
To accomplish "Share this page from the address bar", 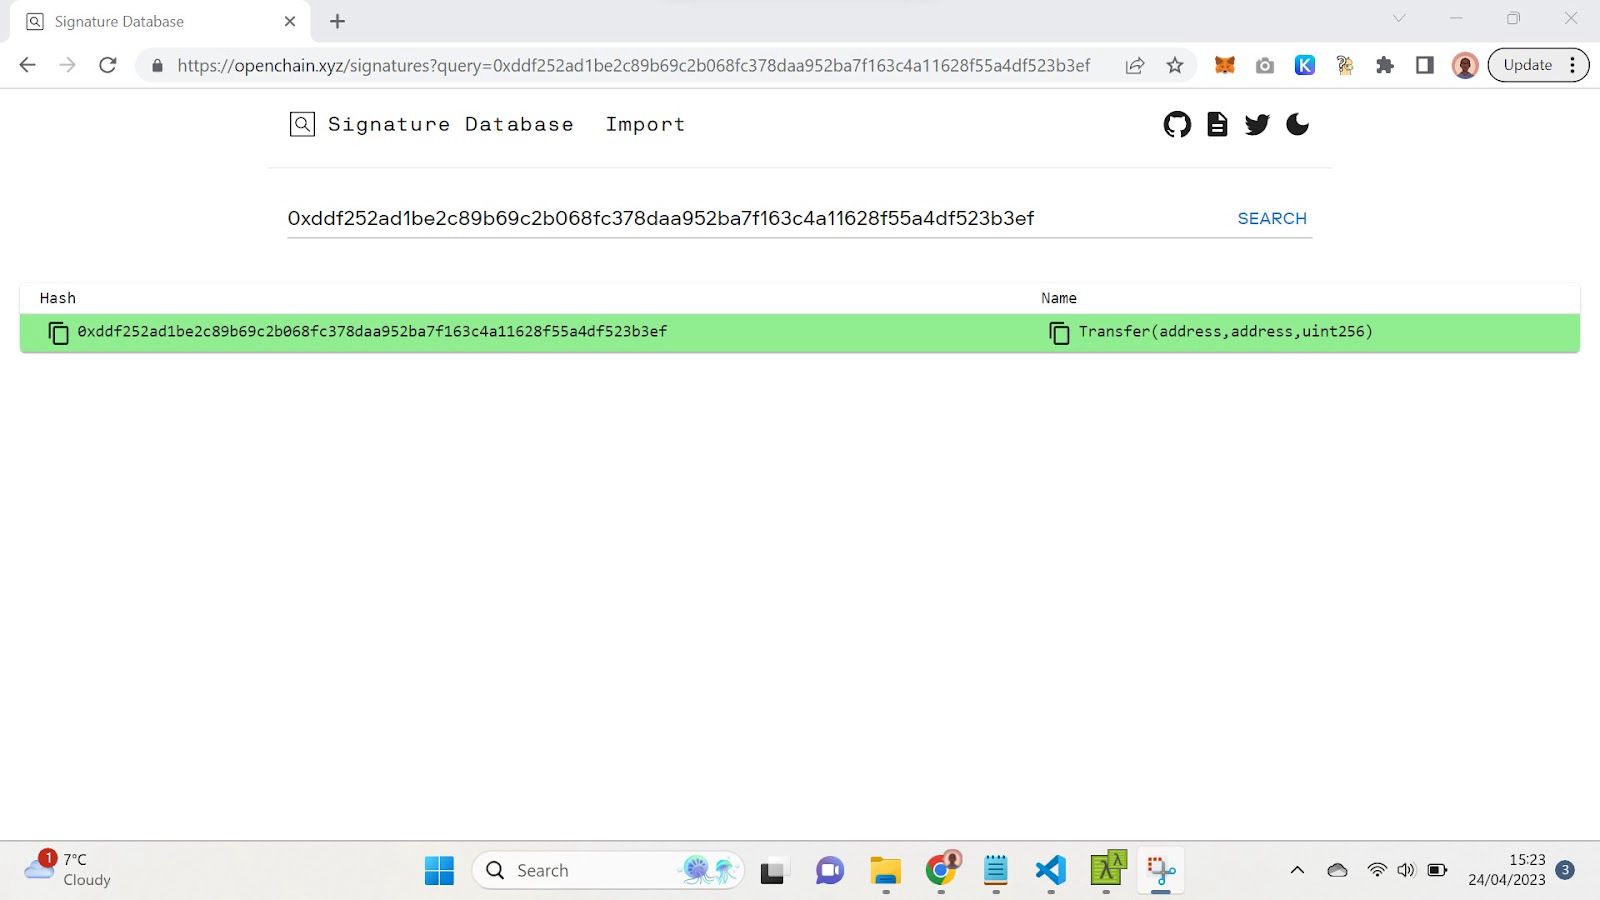I will (x=1135, y=66).
